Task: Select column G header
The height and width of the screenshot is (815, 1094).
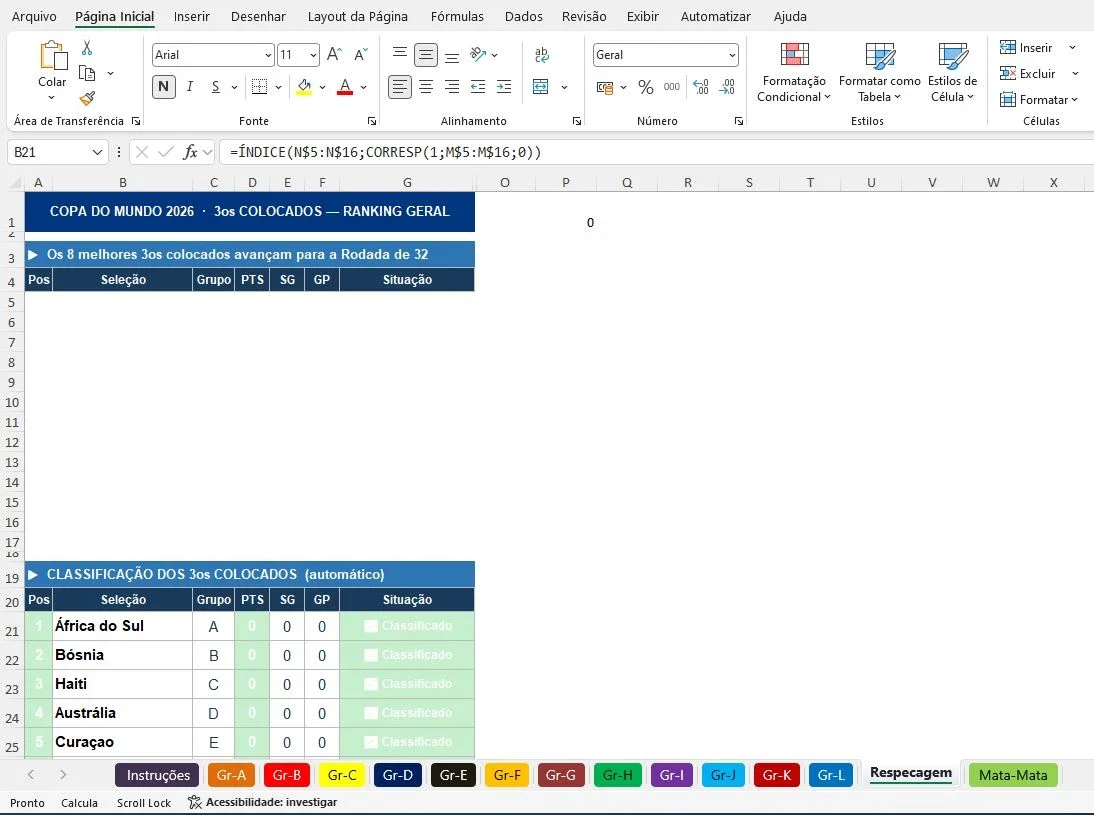Action: [x=407, y=183]
